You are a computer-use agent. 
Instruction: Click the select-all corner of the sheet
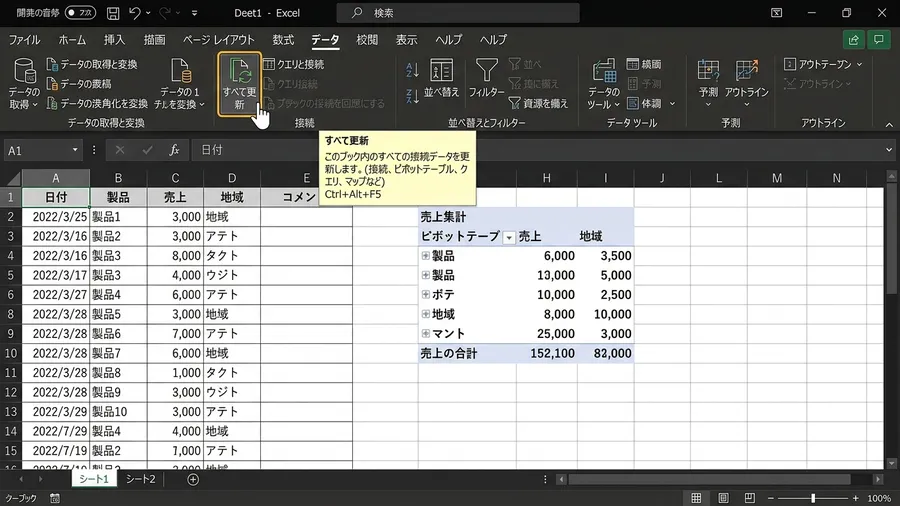[13, 178]
